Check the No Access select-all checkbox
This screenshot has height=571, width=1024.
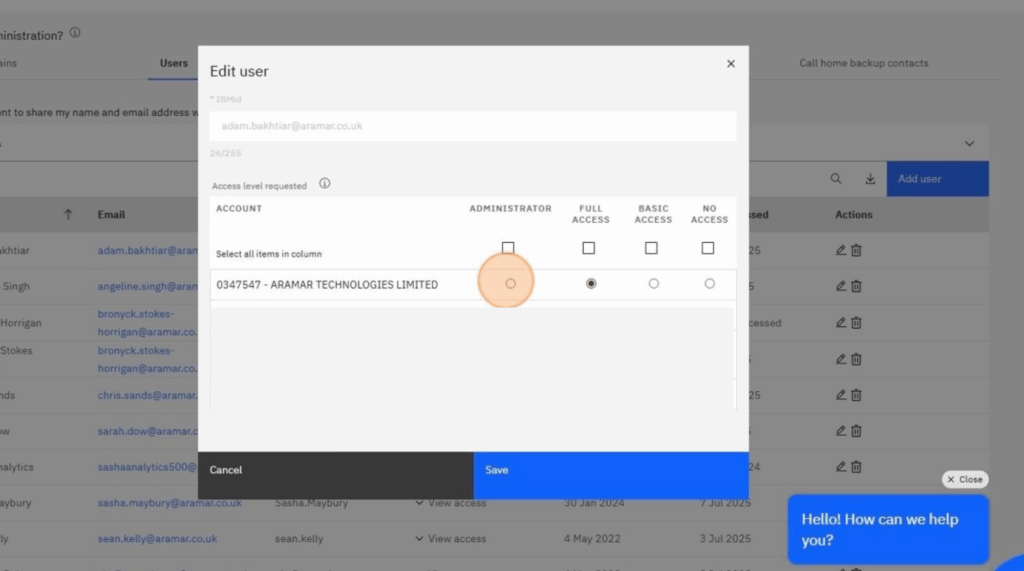(x=708, y=248)
